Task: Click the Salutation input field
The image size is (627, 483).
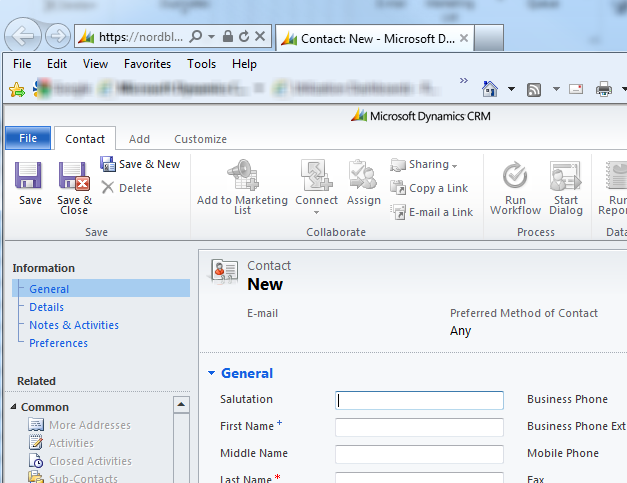Action: (x=419, y=400)
